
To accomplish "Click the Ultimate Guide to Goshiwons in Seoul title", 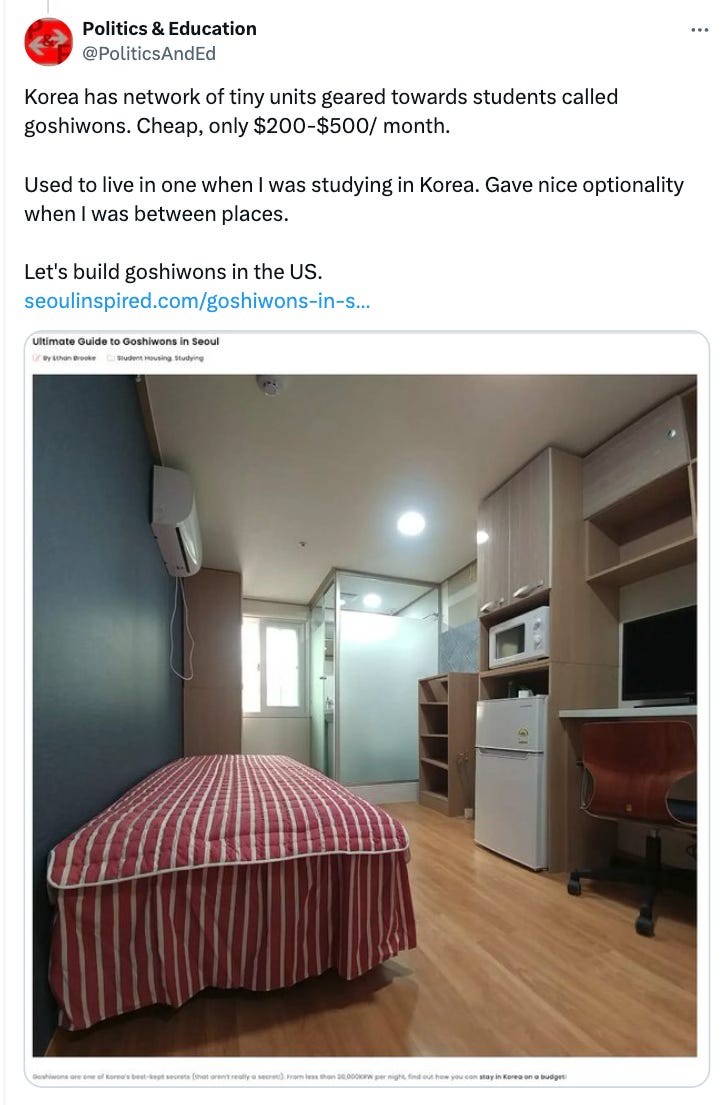I will (125, 341).
